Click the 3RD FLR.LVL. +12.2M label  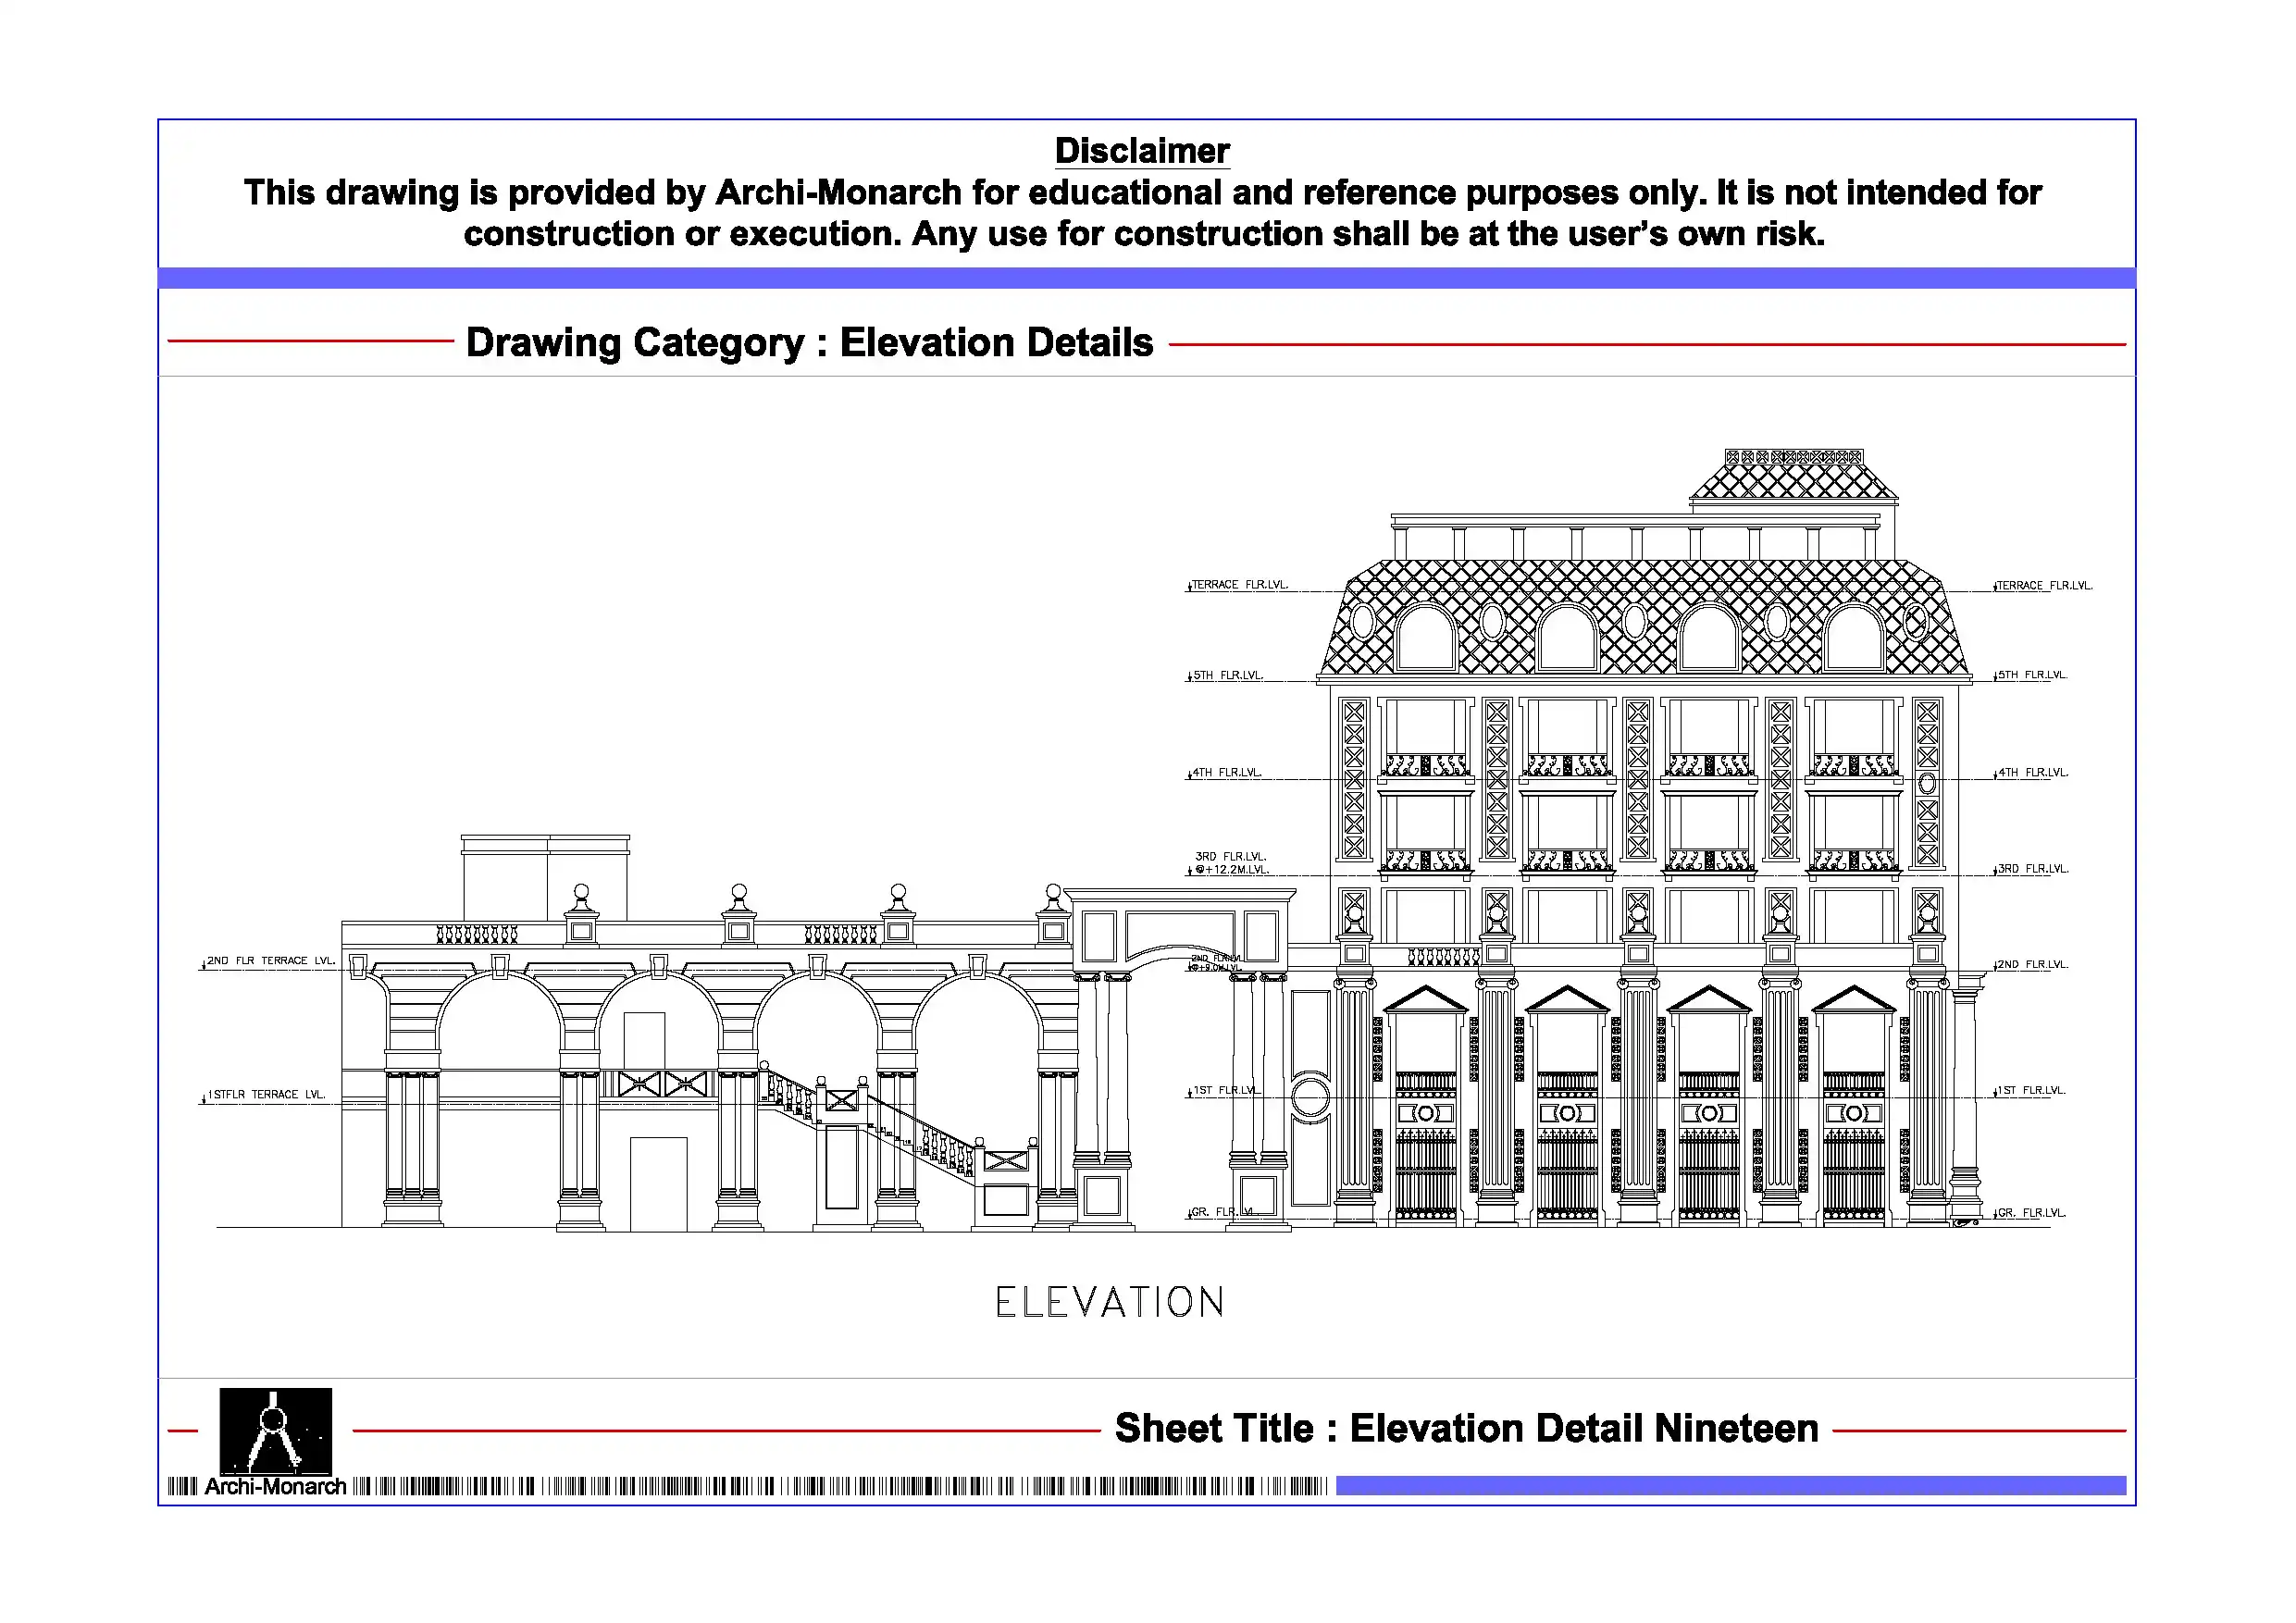click(x=1231, y=863)
